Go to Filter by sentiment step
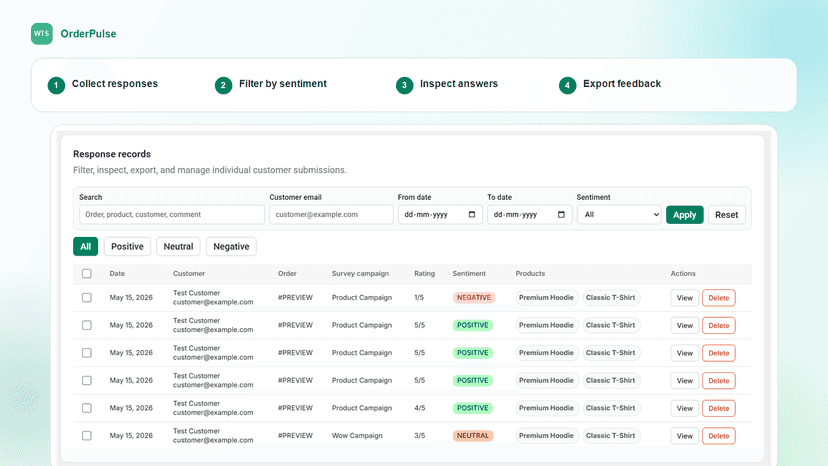828x466 pixels. [x=271, y=85]
